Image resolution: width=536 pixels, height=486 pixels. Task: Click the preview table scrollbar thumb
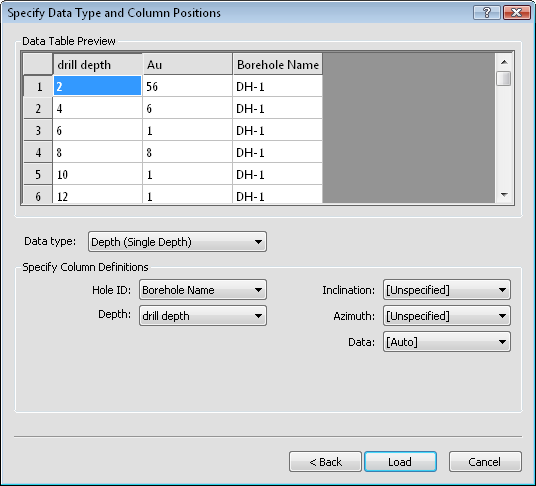[x=504, y=78]
